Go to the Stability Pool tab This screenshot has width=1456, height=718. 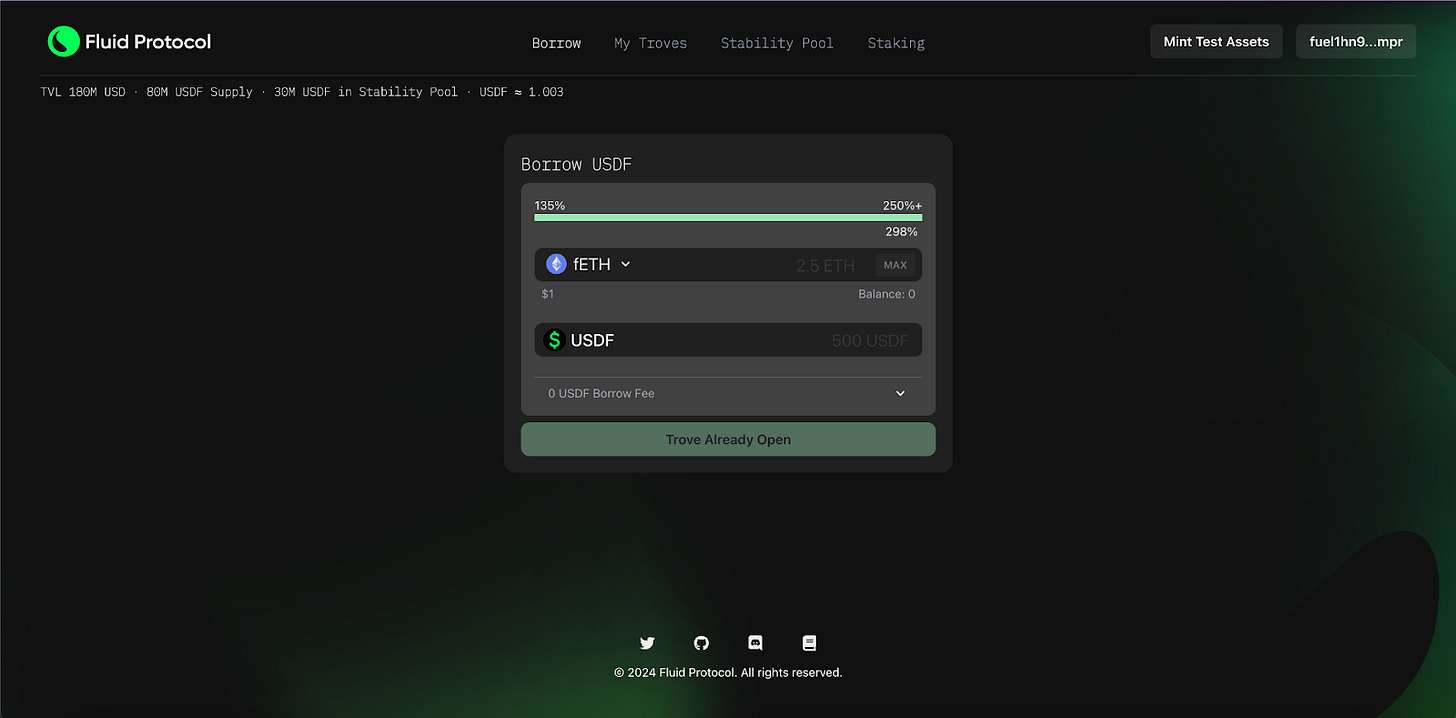[x=777, y=43]
